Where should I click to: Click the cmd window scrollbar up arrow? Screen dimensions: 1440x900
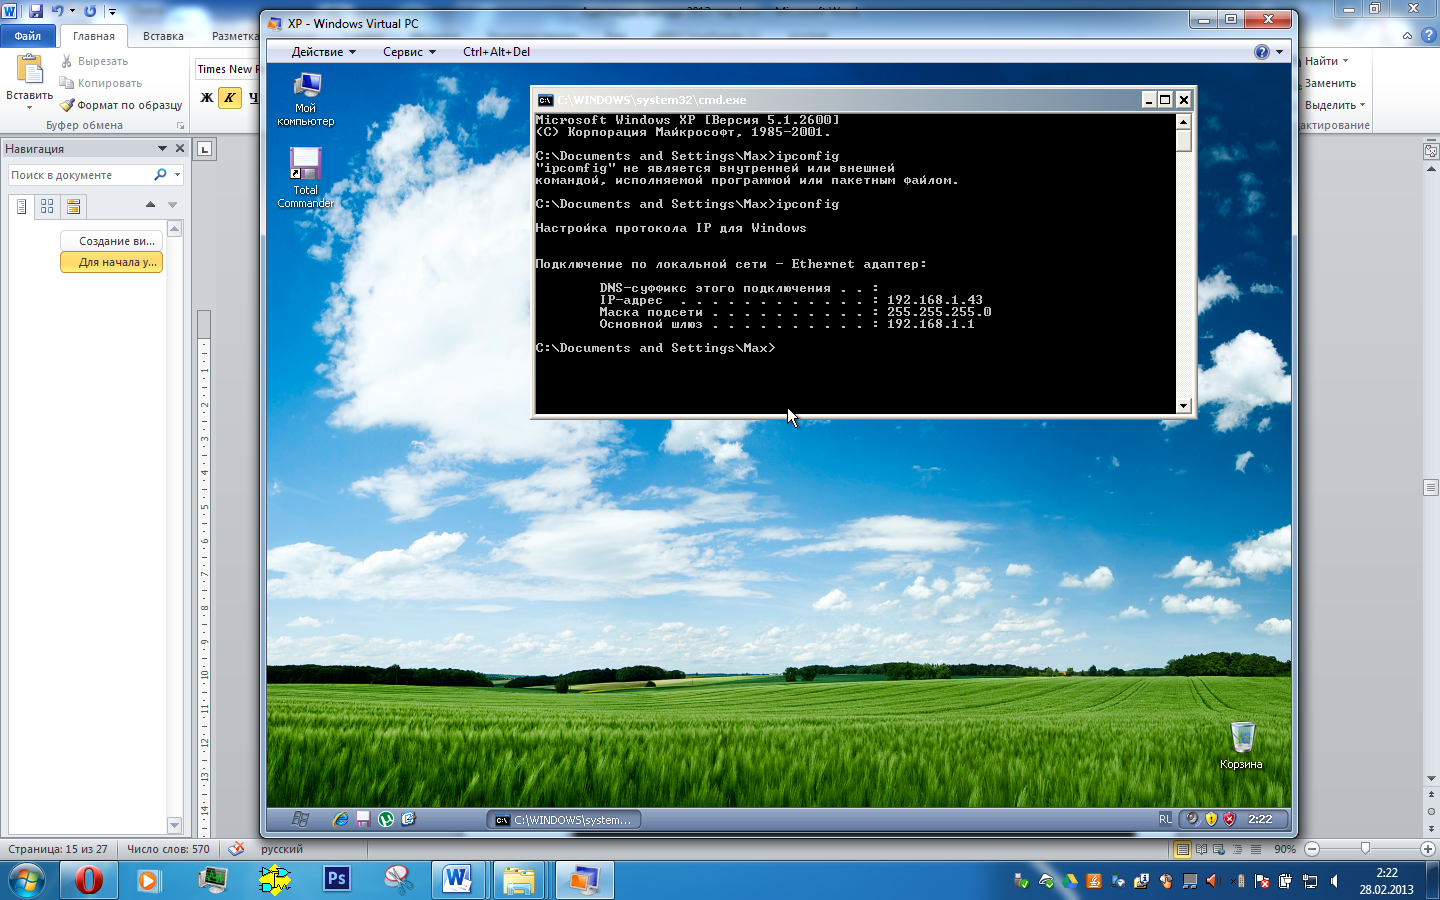[x=1184, y=121]
